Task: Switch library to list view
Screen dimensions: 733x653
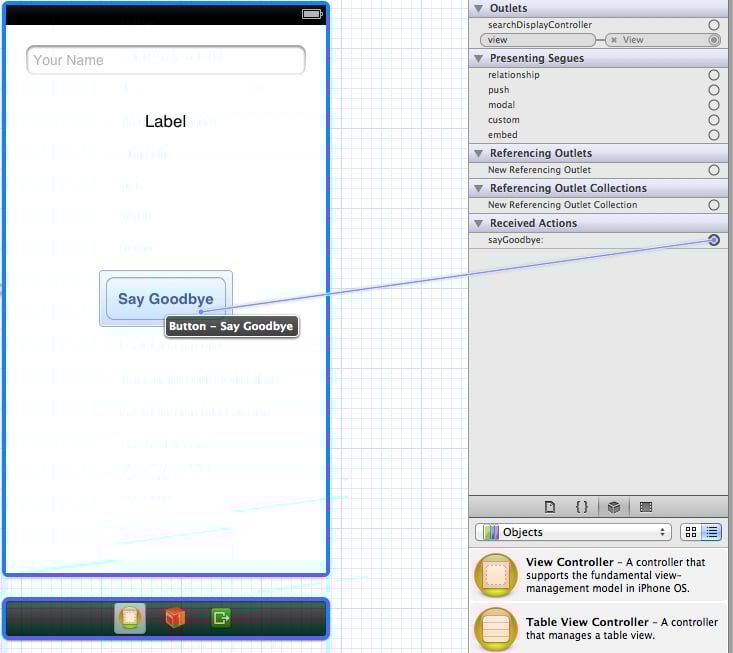Action: point(711,532)
